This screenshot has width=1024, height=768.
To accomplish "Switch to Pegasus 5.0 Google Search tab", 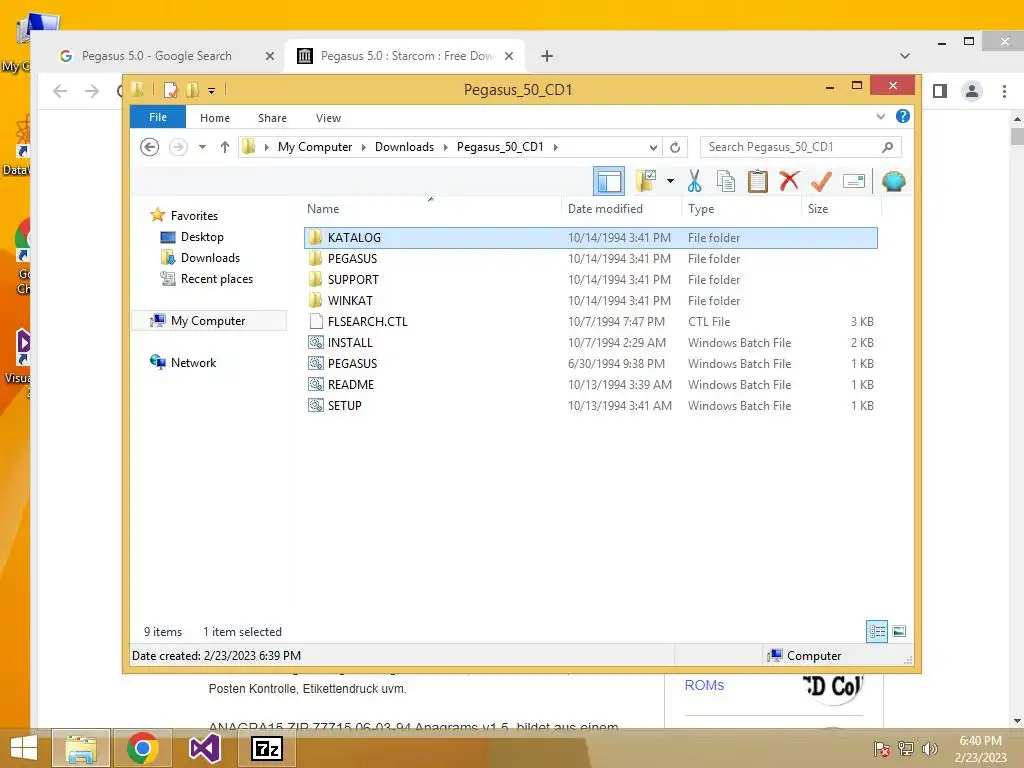I will [x=157, y=56].
